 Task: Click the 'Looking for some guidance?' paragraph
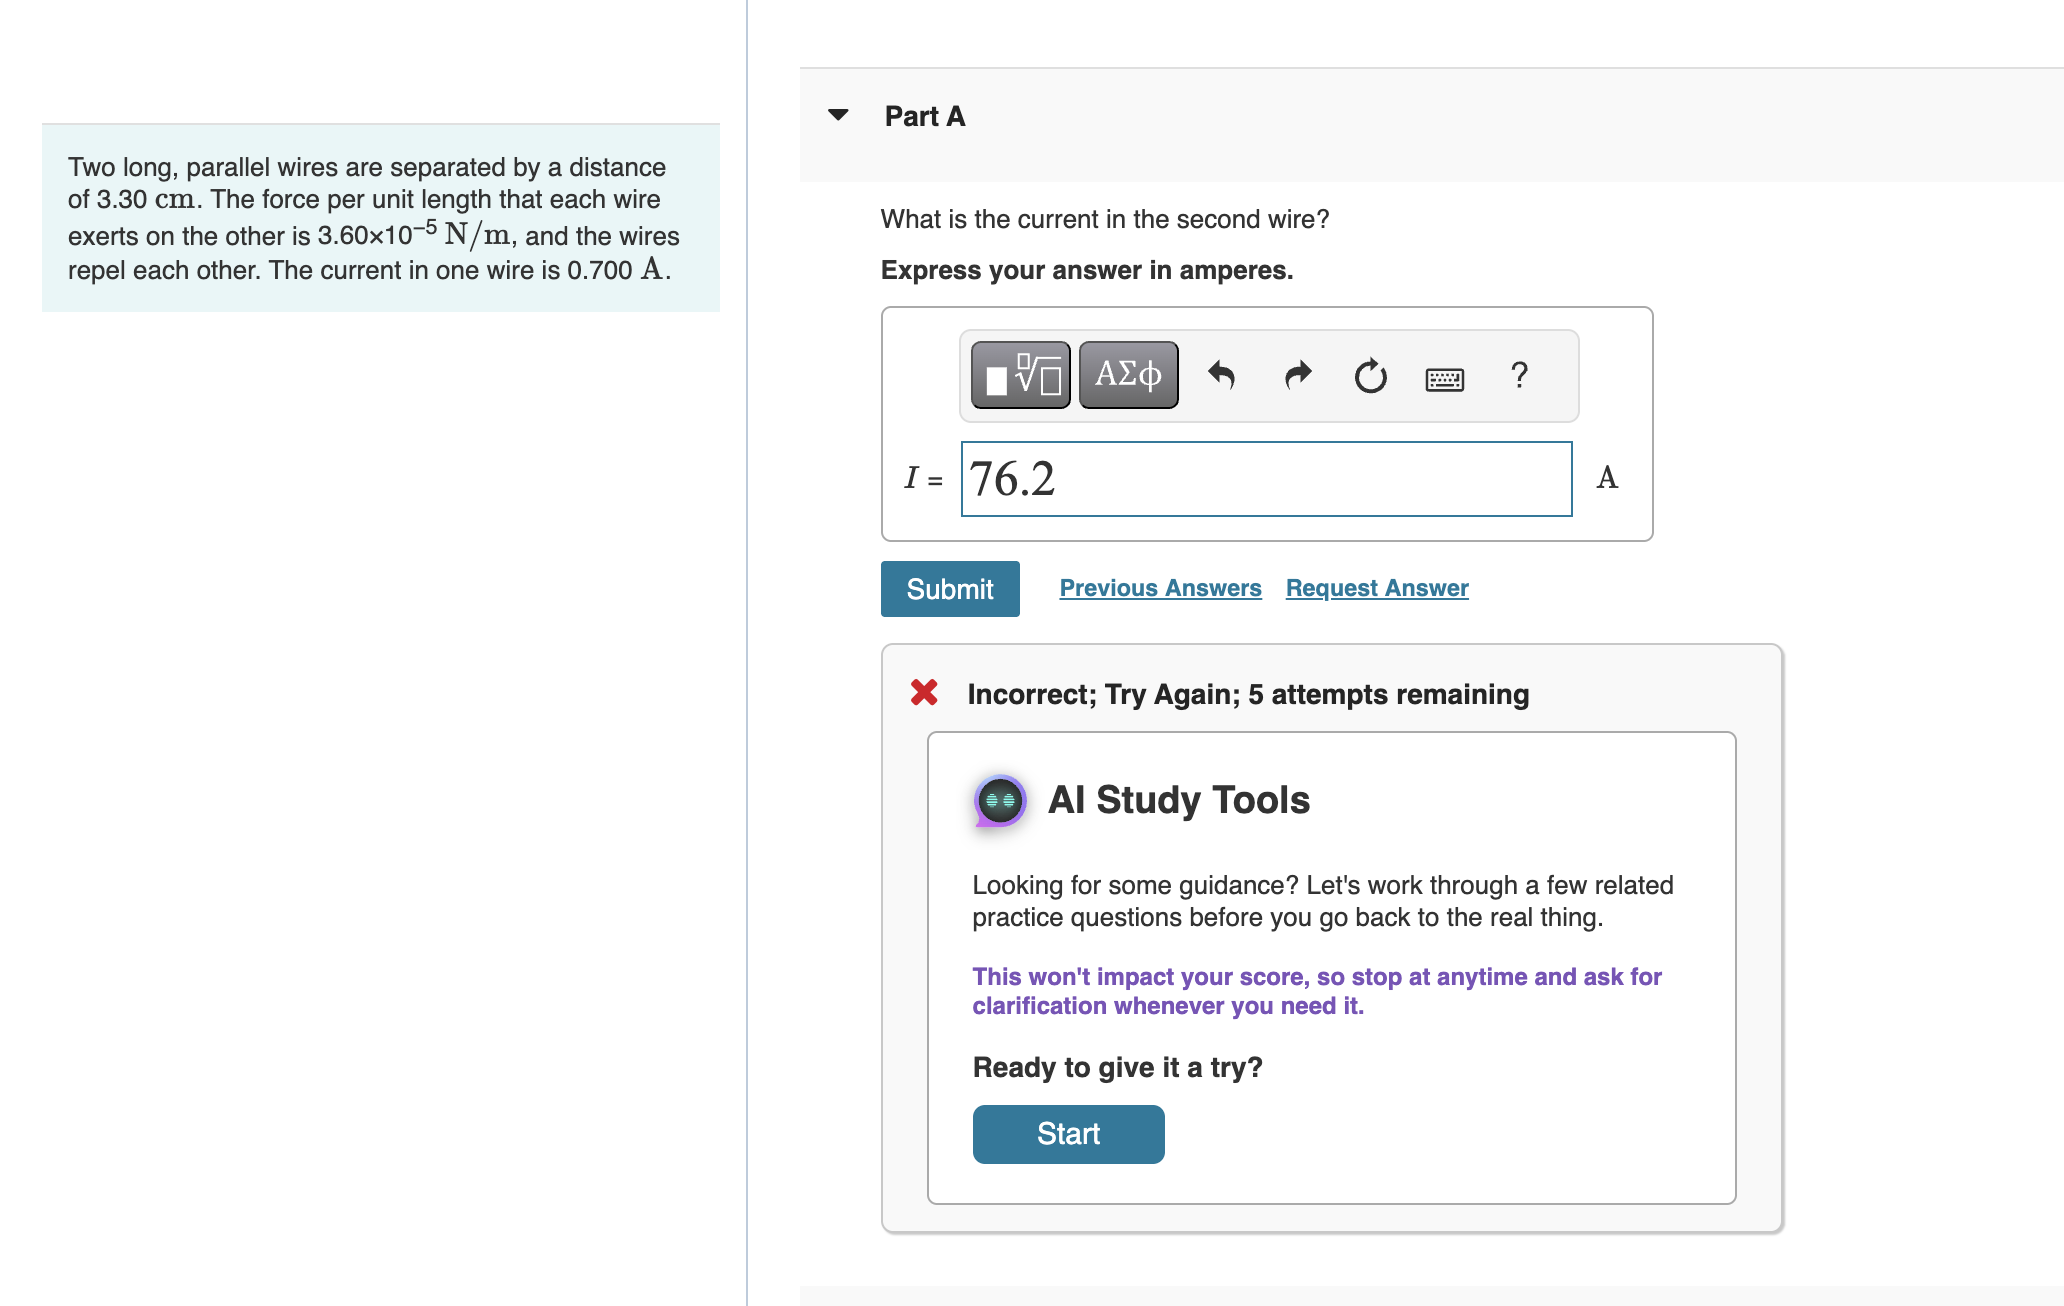coord(1322,901)
